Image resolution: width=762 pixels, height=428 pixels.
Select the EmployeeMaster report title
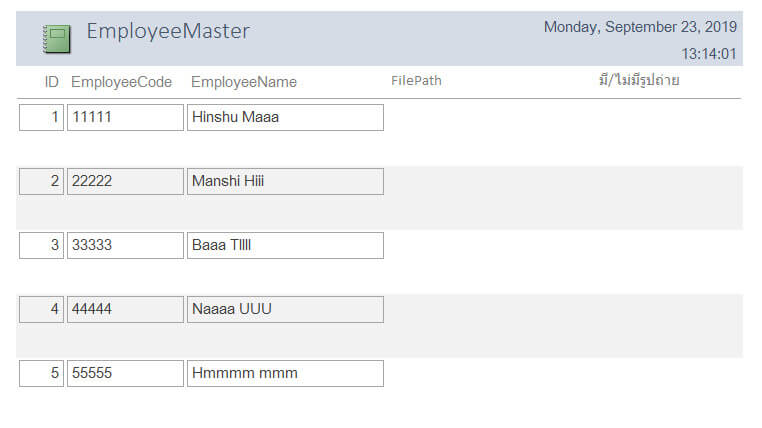pos(168,31)
